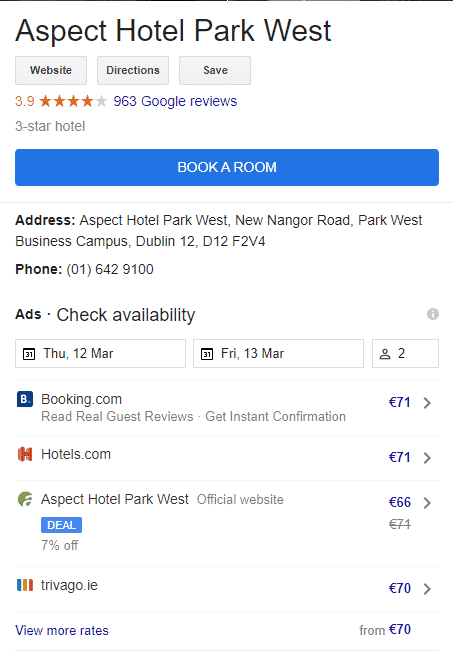The image size is (453, 658).
Task: Click the check-in calendar icon
Action: coord(29,354)
